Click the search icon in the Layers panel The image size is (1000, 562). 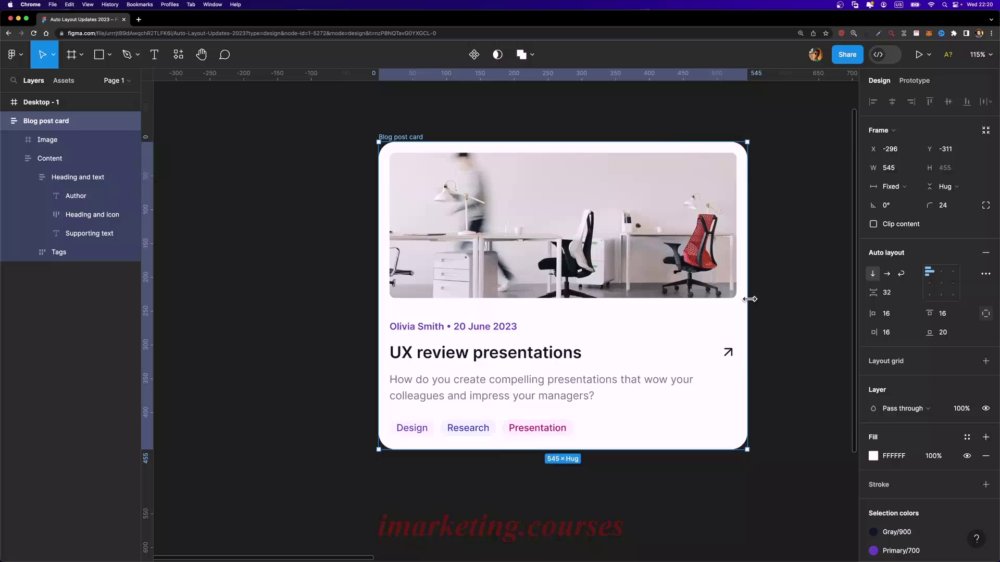pyautogui.click(x=13, y=80)
